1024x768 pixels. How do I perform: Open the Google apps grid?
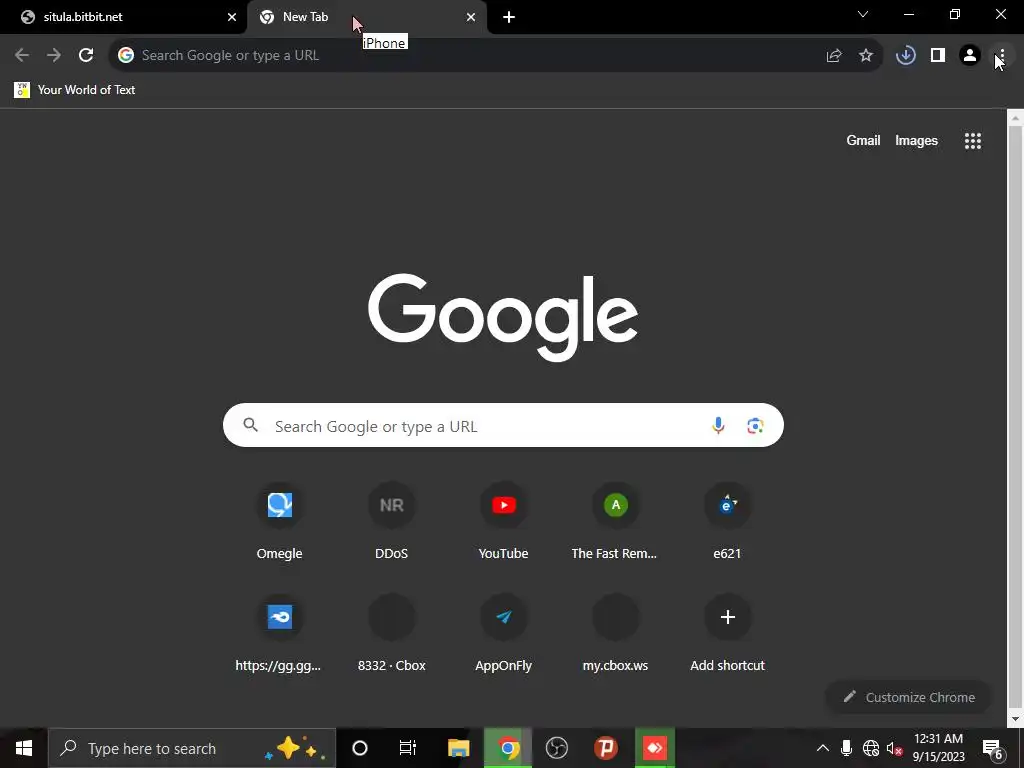[x=973, y=140]
